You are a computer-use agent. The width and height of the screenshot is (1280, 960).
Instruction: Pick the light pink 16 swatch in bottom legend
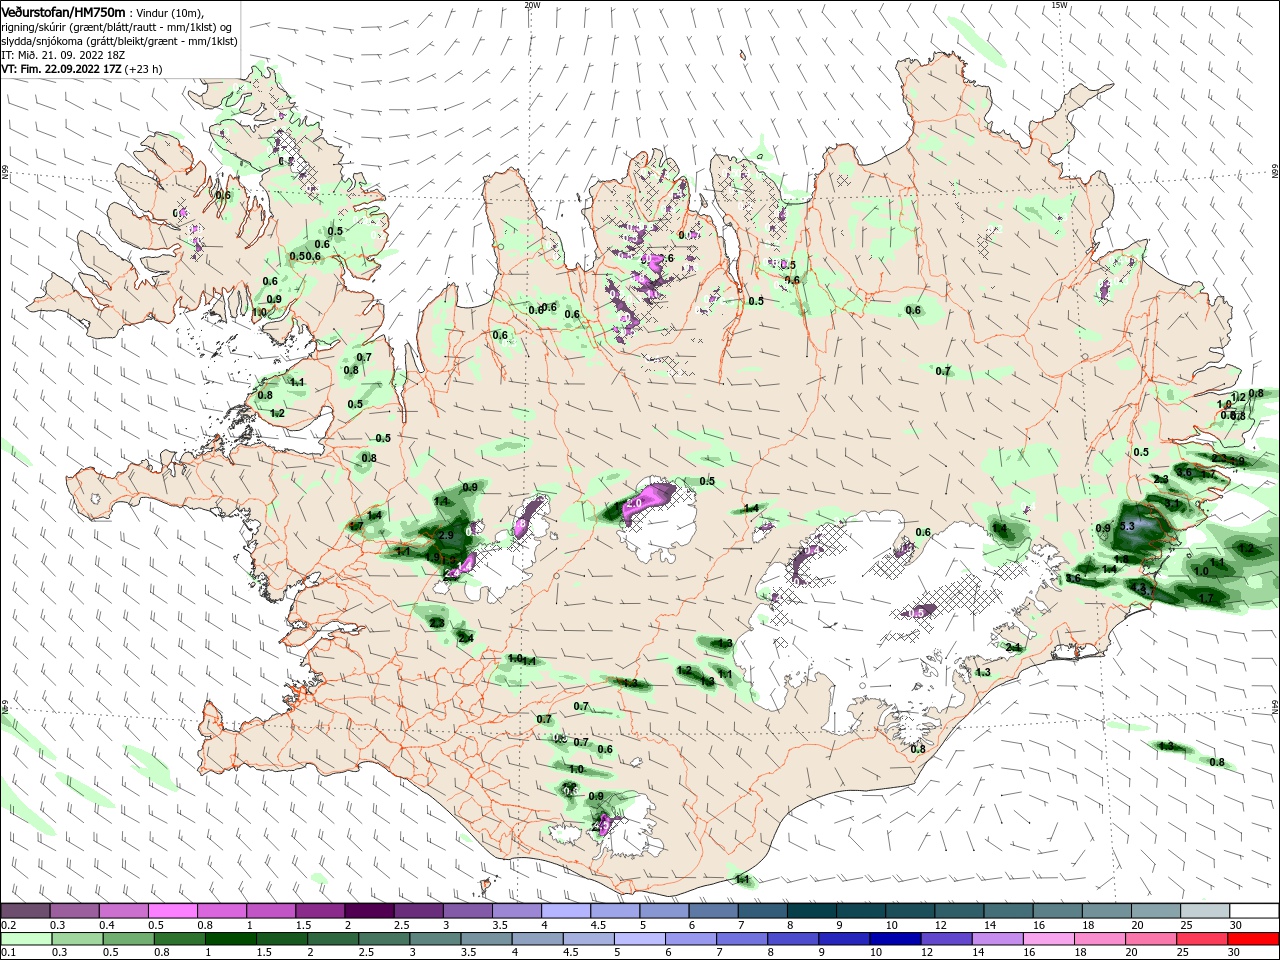click(x=1048, y=938)
